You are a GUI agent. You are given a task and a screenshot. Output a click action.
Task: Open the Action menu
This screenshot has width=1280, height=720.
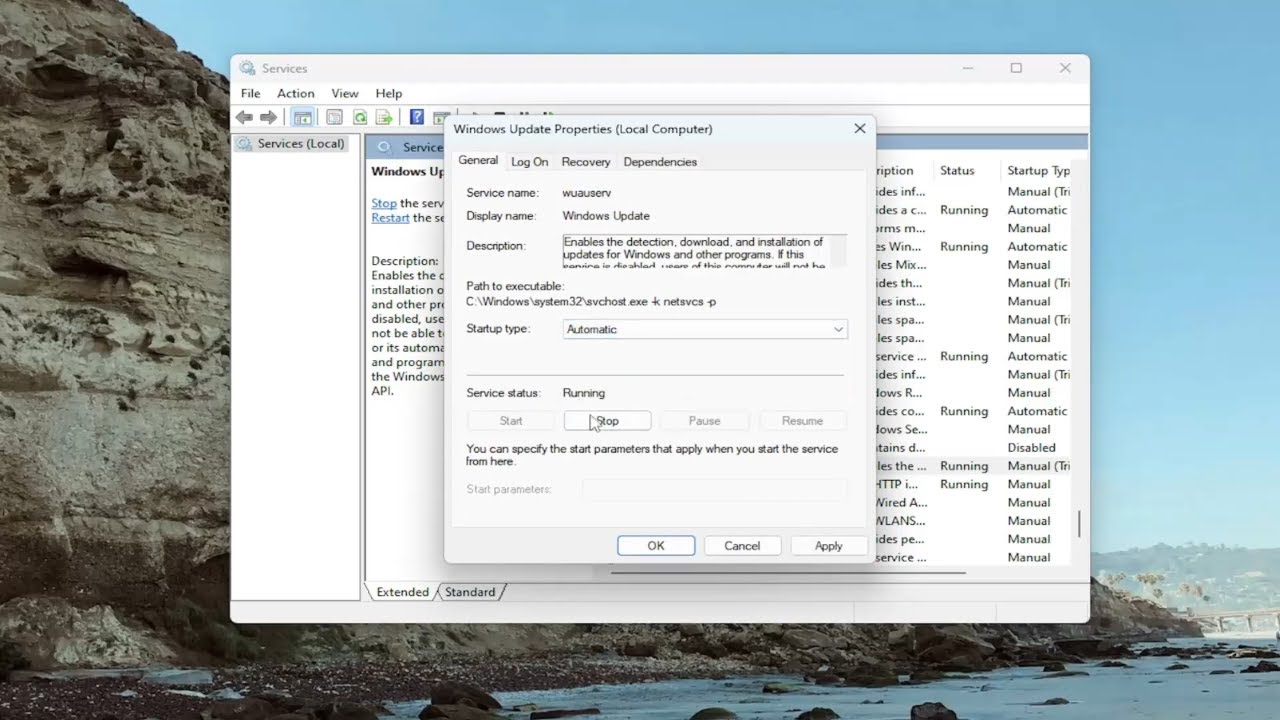[x=295, y=93]
